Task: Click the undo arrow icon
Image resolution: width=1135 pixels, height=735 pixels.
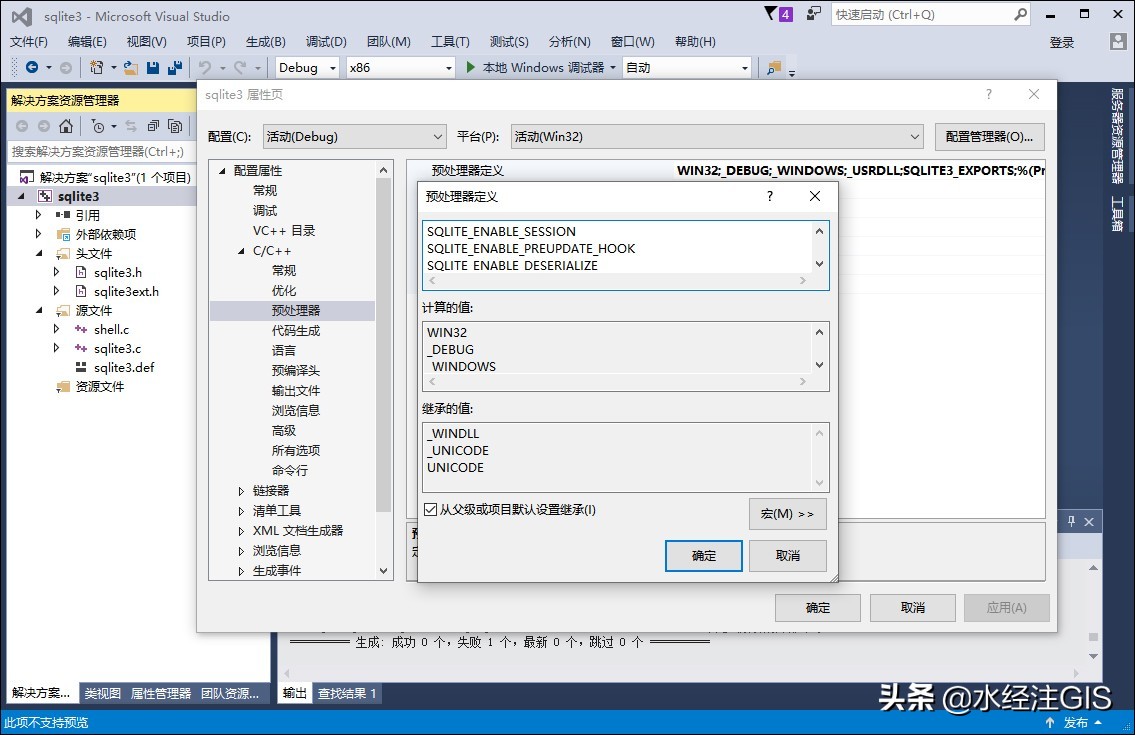Action: pyautogui.click(x=205, y=67)
